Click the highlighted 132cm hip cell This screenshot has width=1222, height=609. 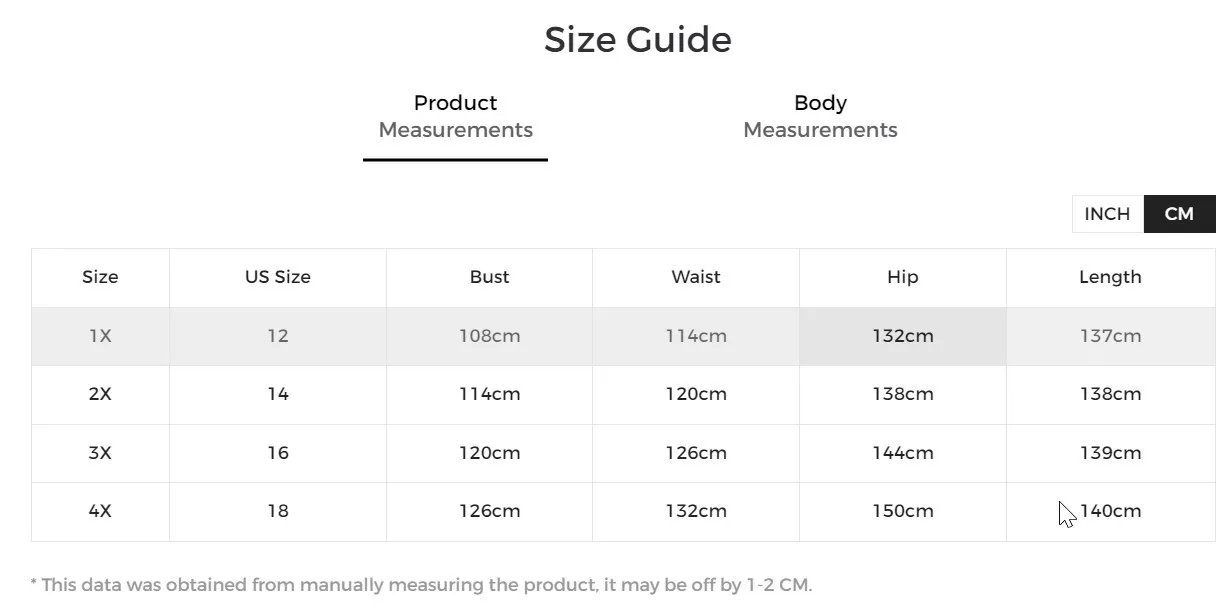902,336
